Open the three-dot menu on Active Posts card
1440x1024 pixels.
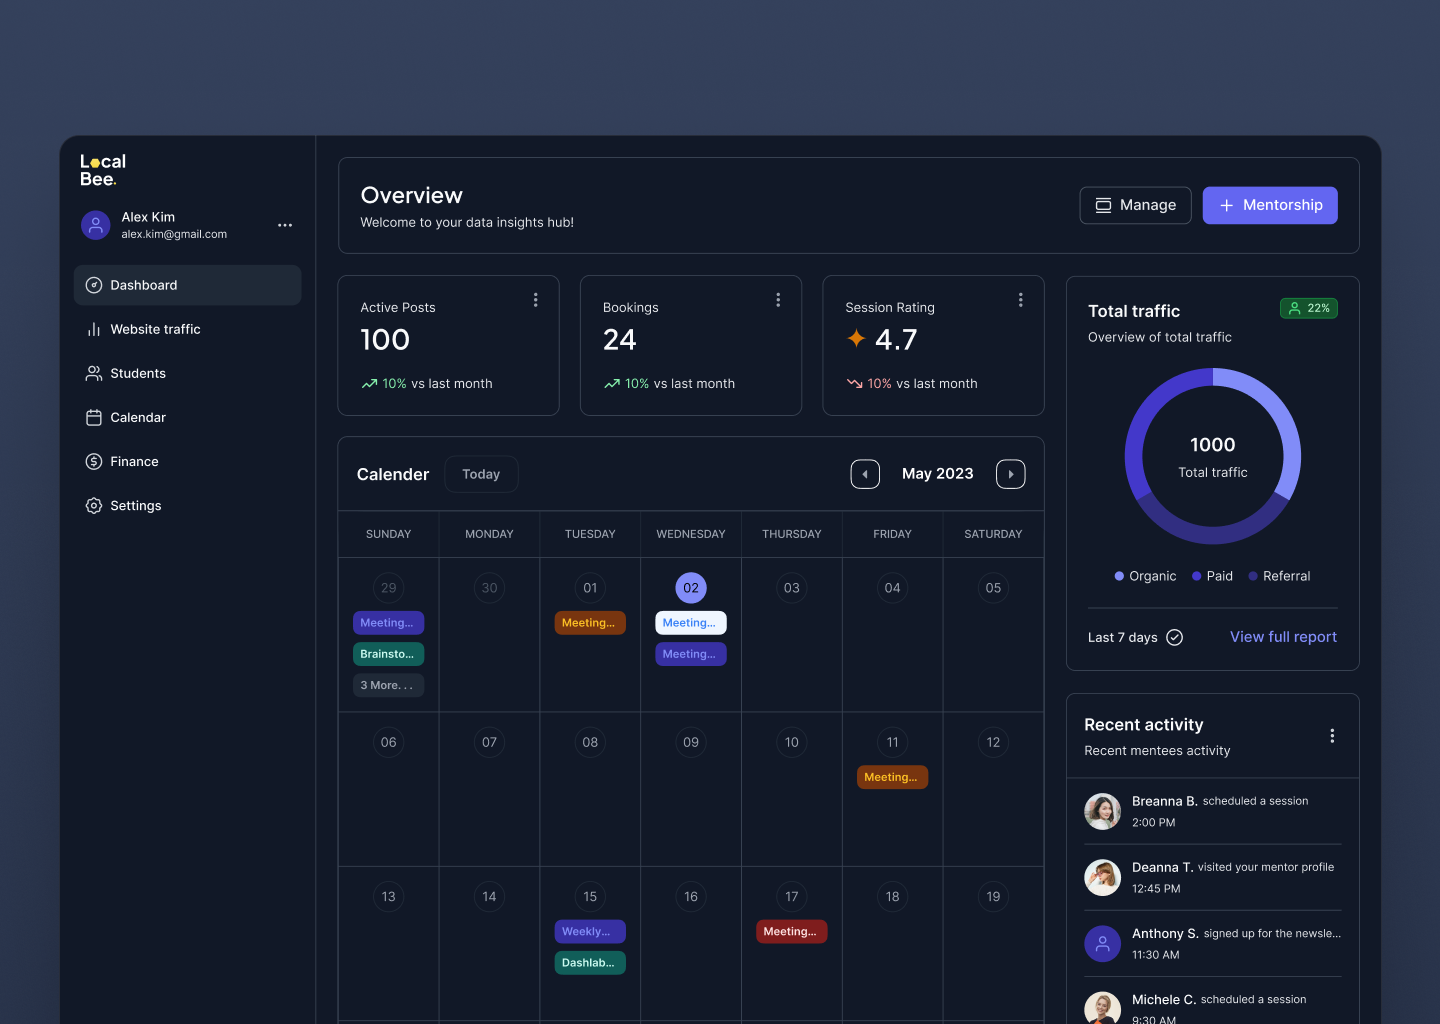[x=536, y=299]
